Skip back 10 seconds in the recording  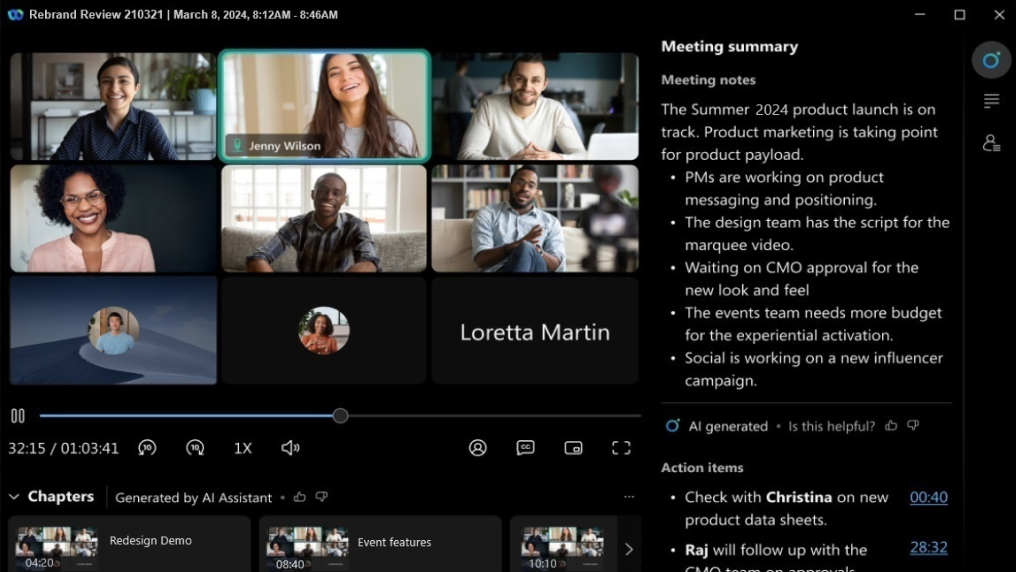click(147, 448)
